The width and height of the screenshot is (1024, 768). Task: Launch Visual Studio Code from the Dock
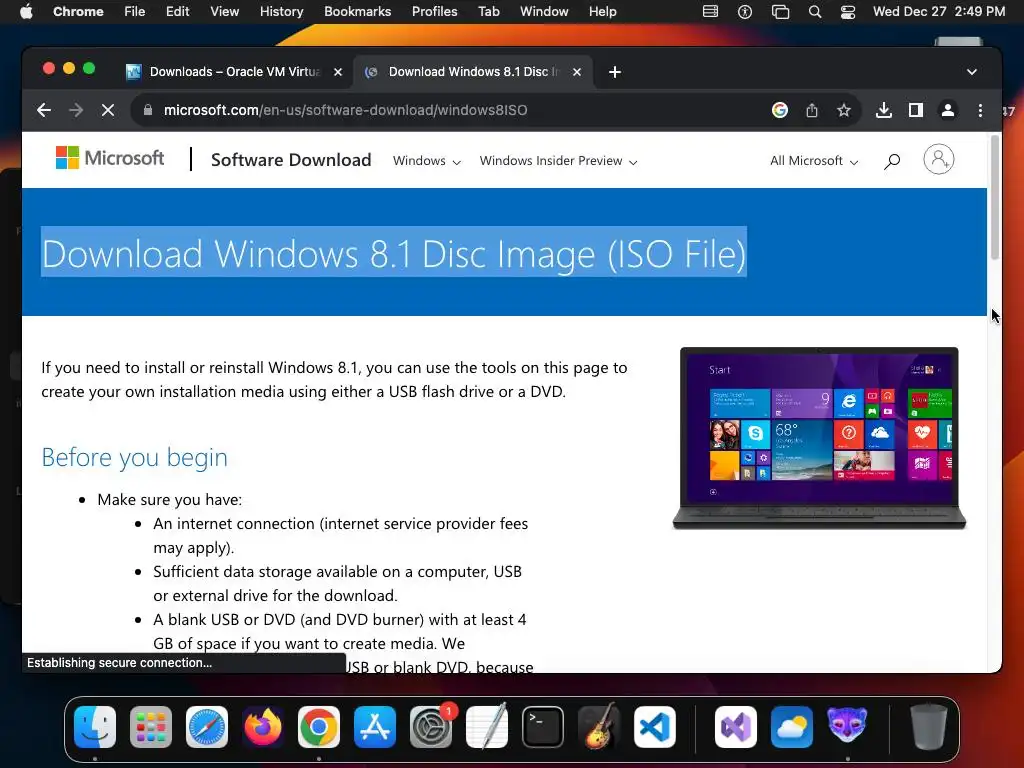point(655,726)
